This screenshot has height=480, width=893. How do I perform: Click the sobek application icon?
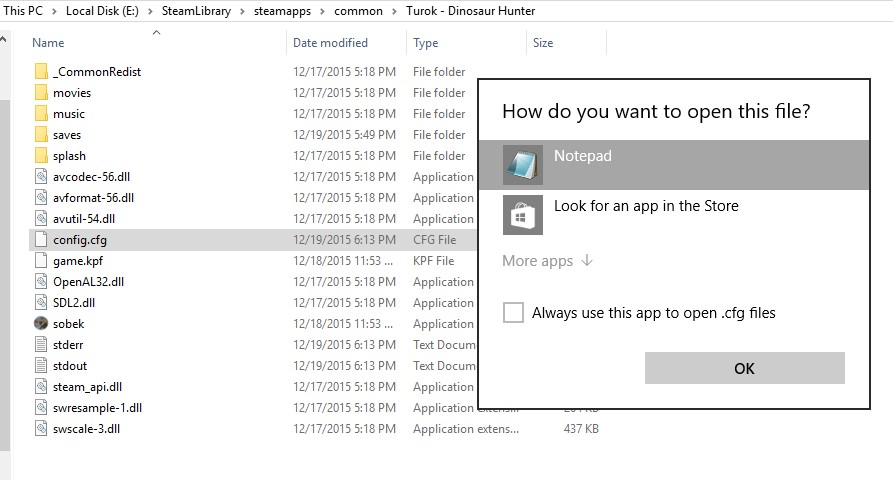pos(41,323)
